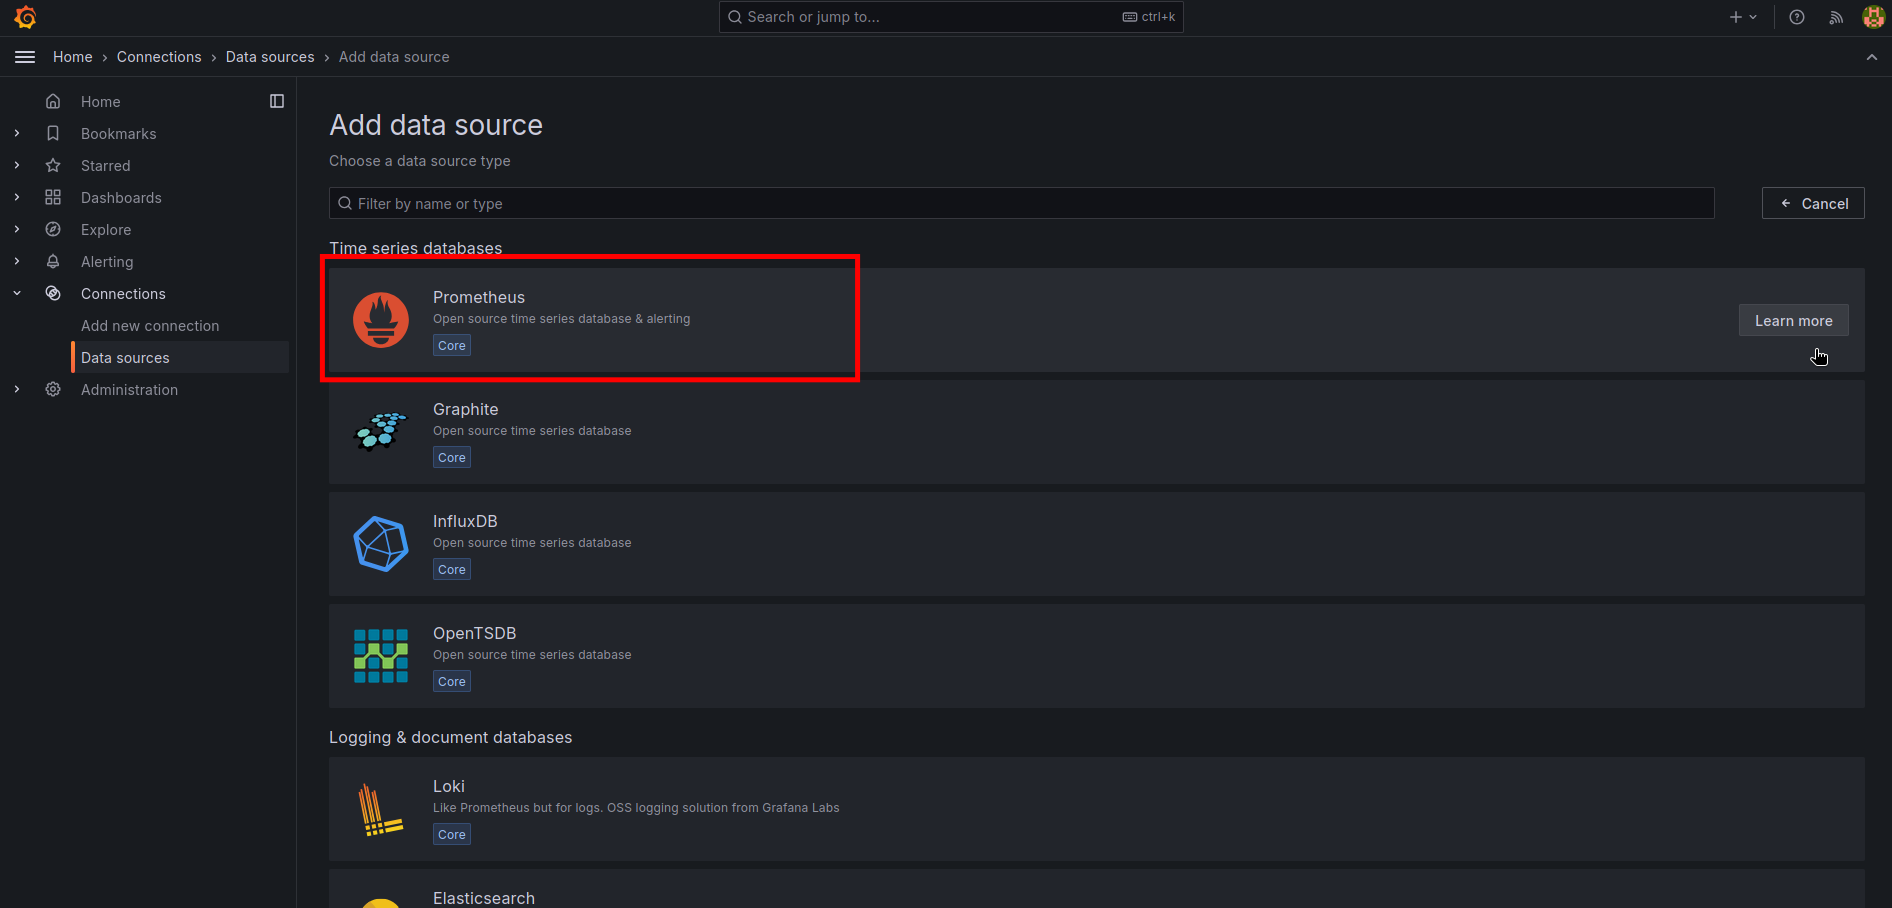Click the Bookmarks icon in the sidebar
1892x908 pixels.
pyautogui.click(x=53, y=133)
